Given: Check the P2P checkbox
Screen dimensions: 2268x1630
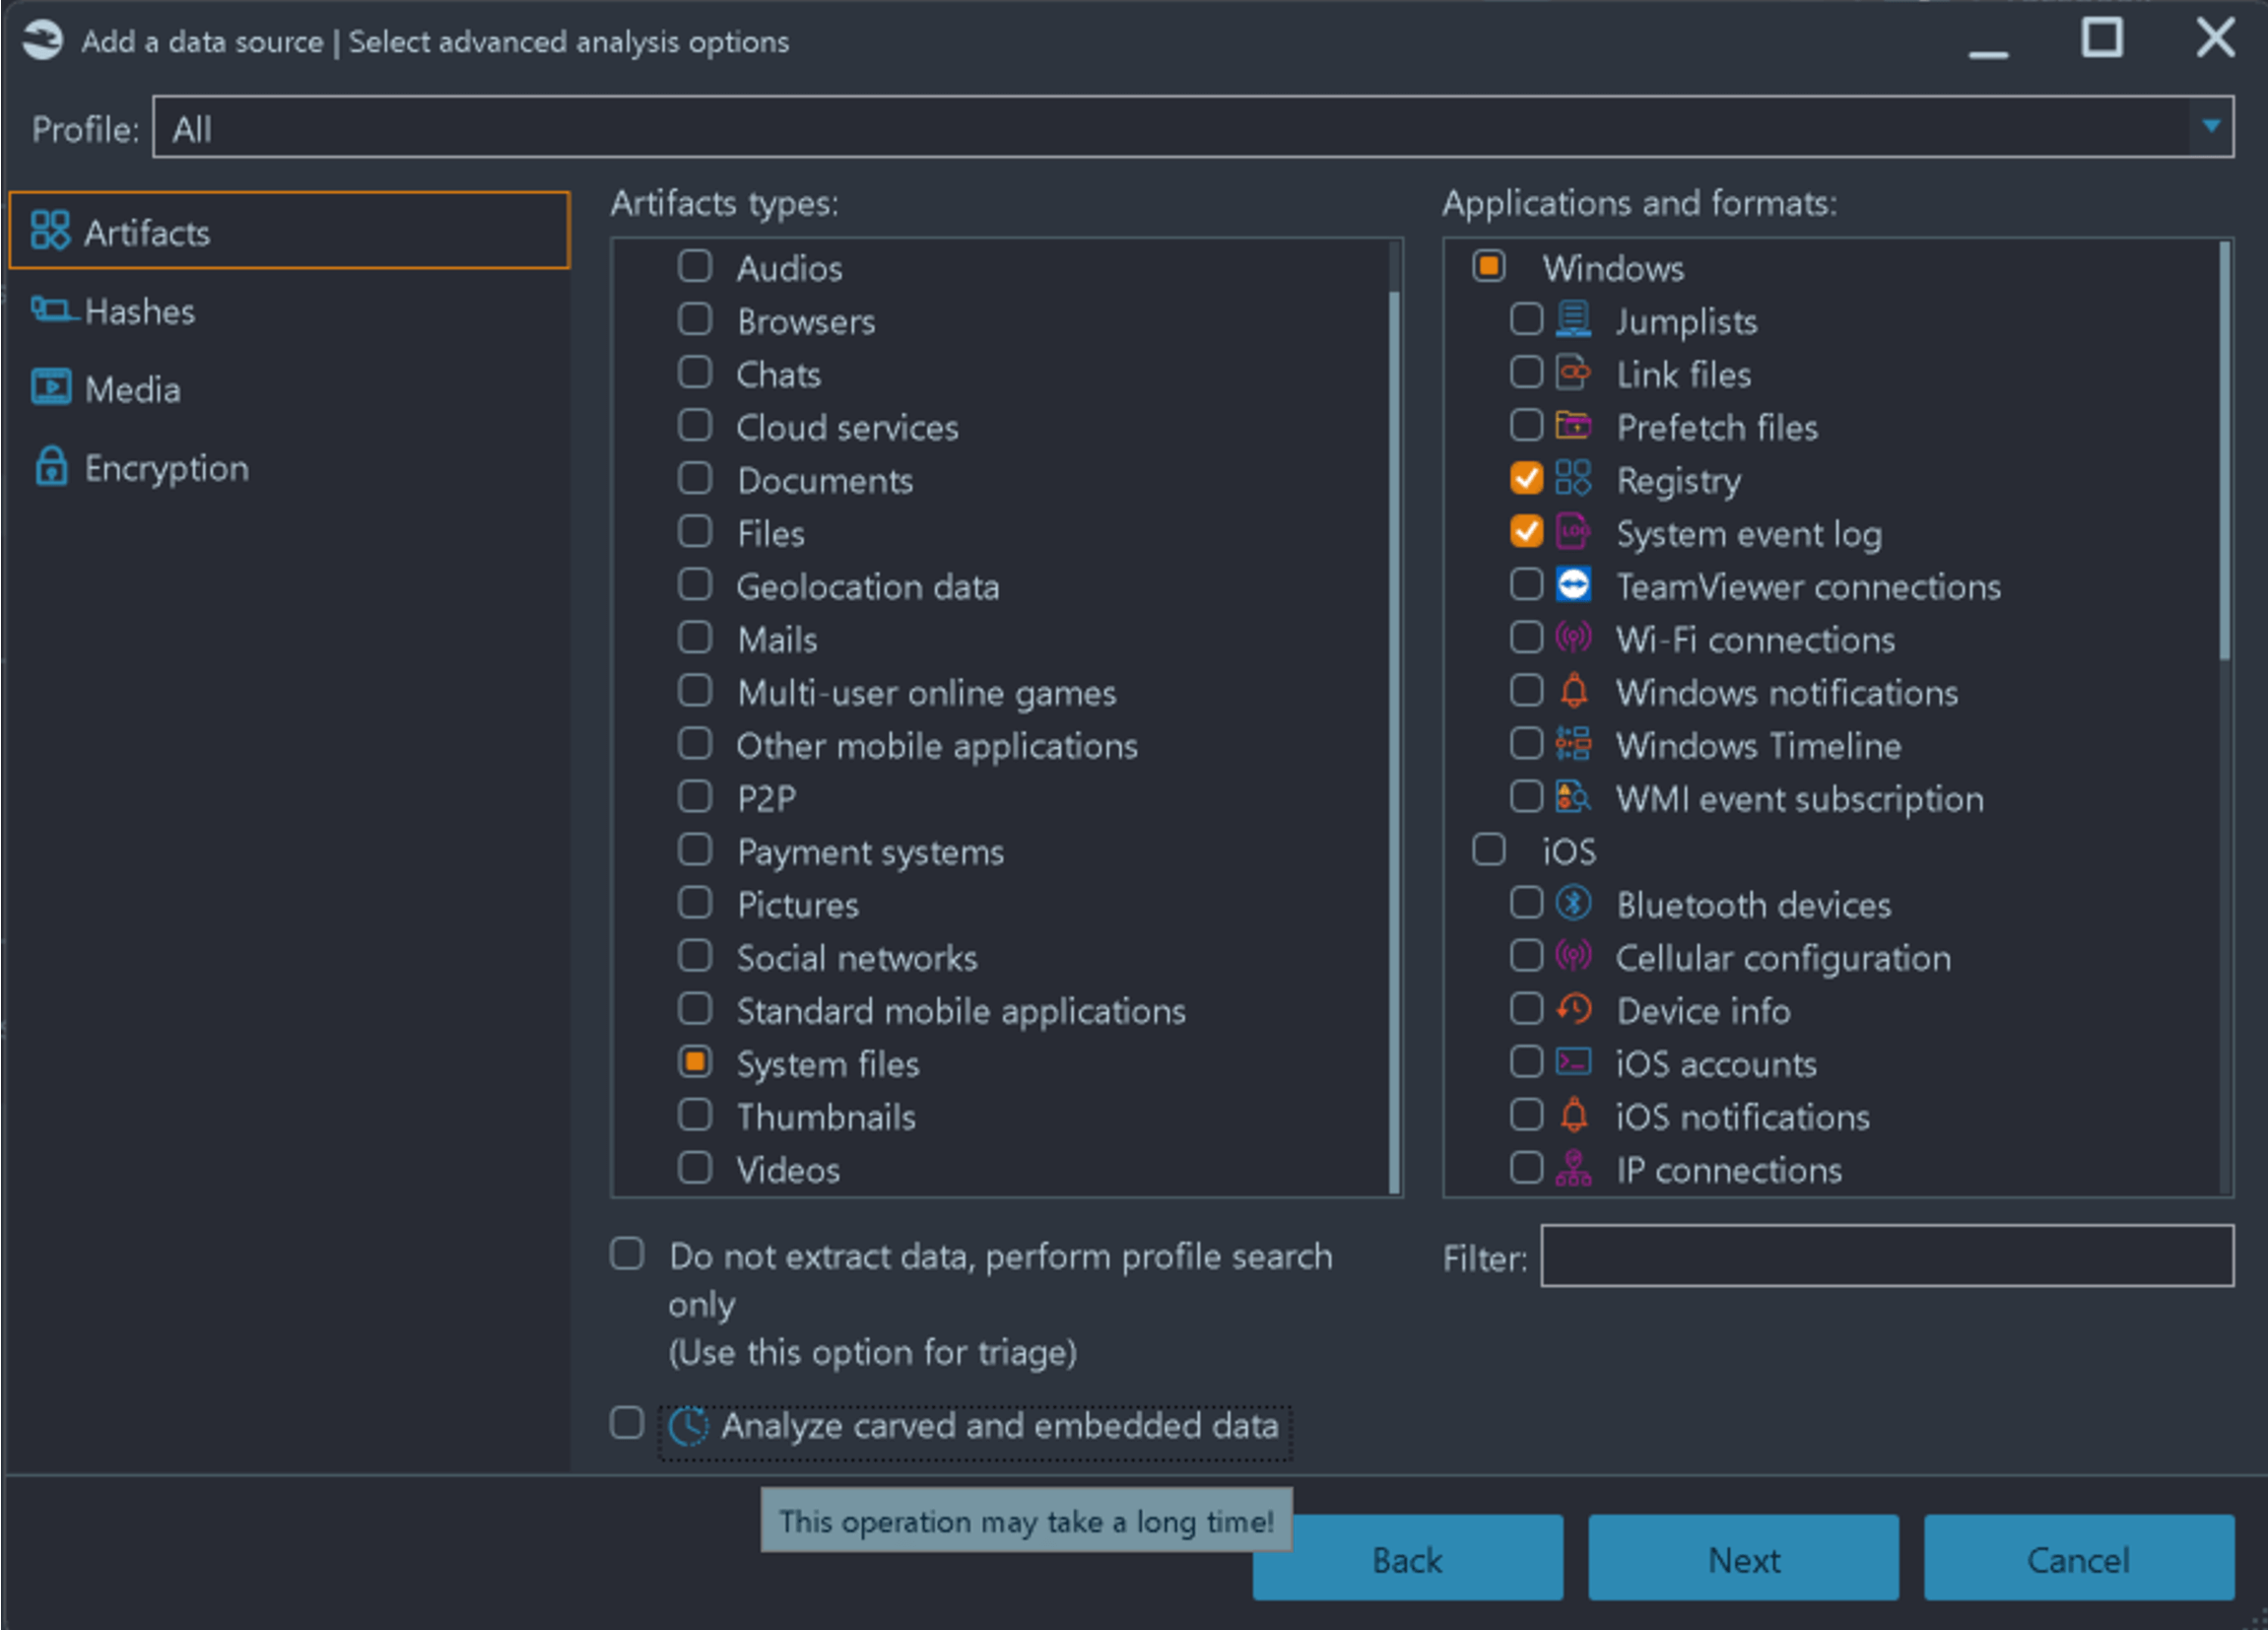Looking at the screenshot, I should coord(695,797).
